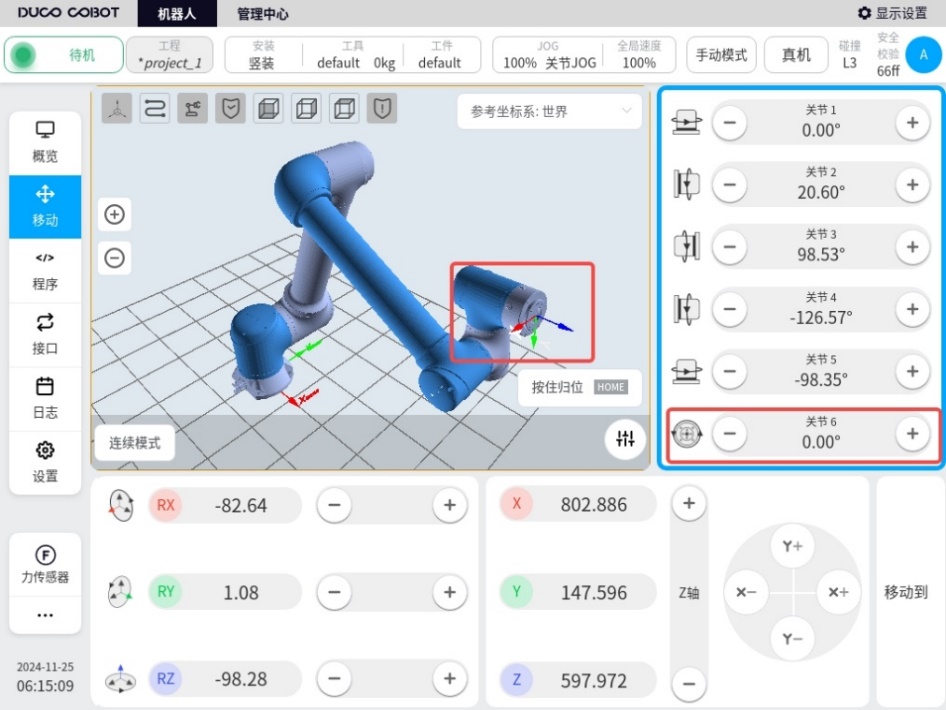This screenshot has height=710, width=946.
Task: Click the 移动到 move-to button
Action: (x=906, y=592)
